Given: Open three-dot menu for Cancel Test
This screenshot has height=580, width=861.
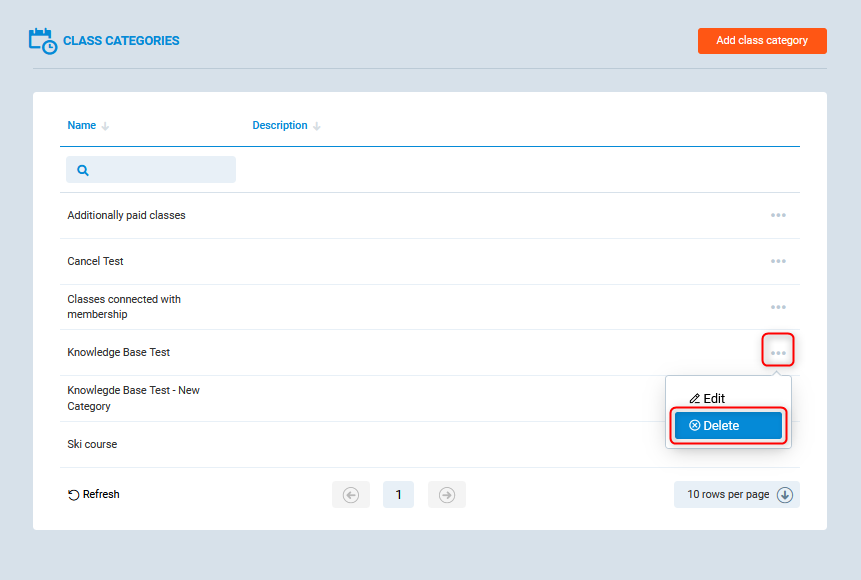Looking at the screenshot, I should (x=778, y=261).
